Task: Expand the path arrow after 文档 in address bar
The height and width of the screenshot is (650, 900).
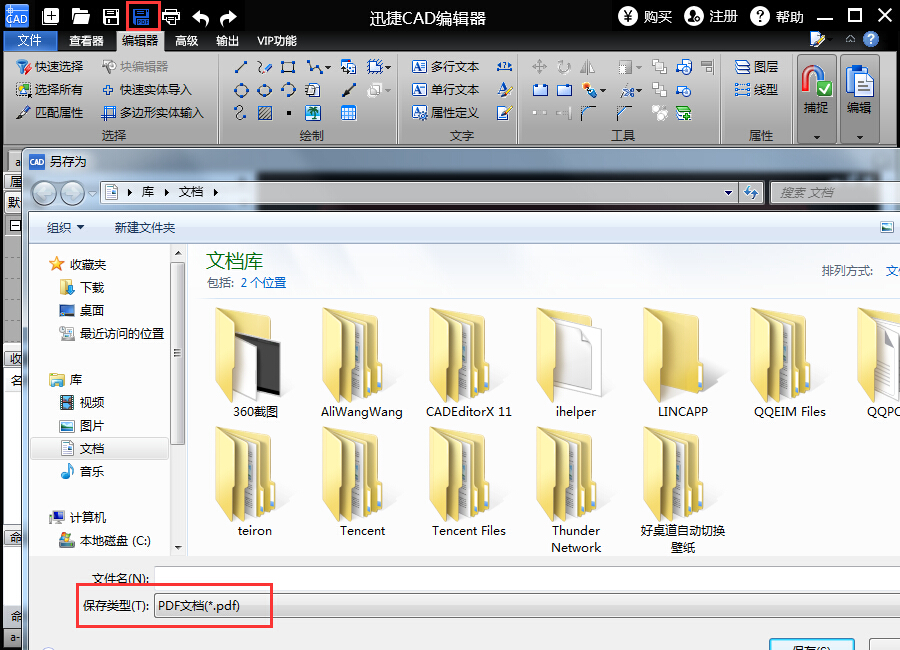Action: tap(216, 192)
